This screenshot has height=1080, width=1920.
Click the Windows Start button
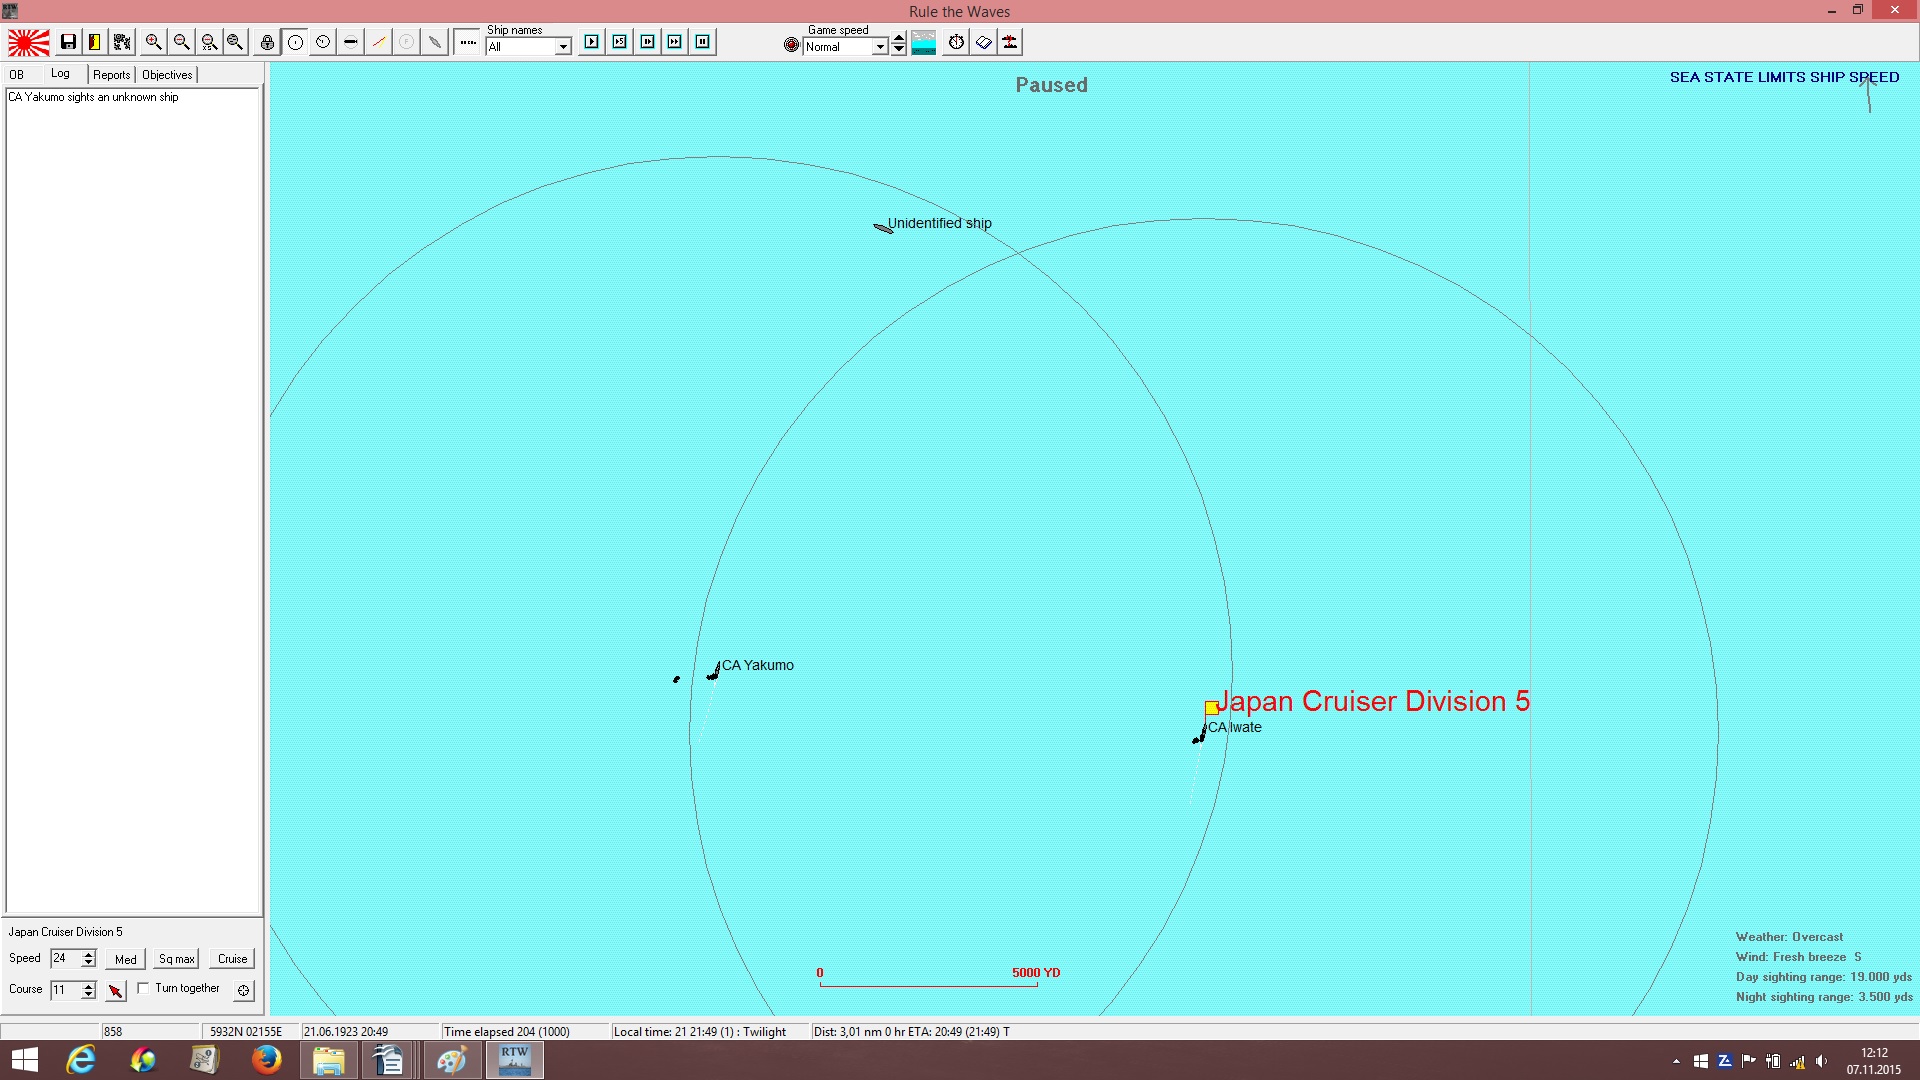24,1060
